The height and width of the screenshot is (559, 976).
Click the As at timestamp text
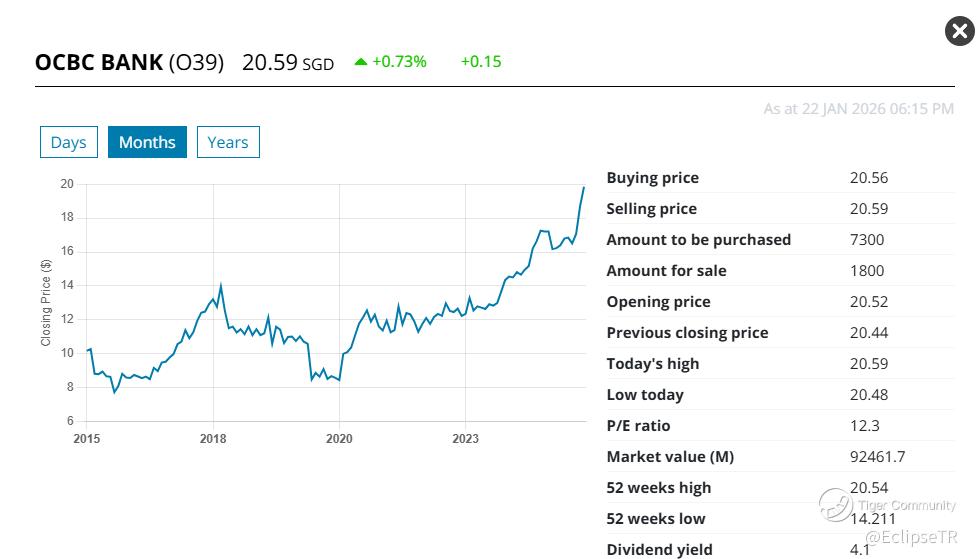coord(858,109)
